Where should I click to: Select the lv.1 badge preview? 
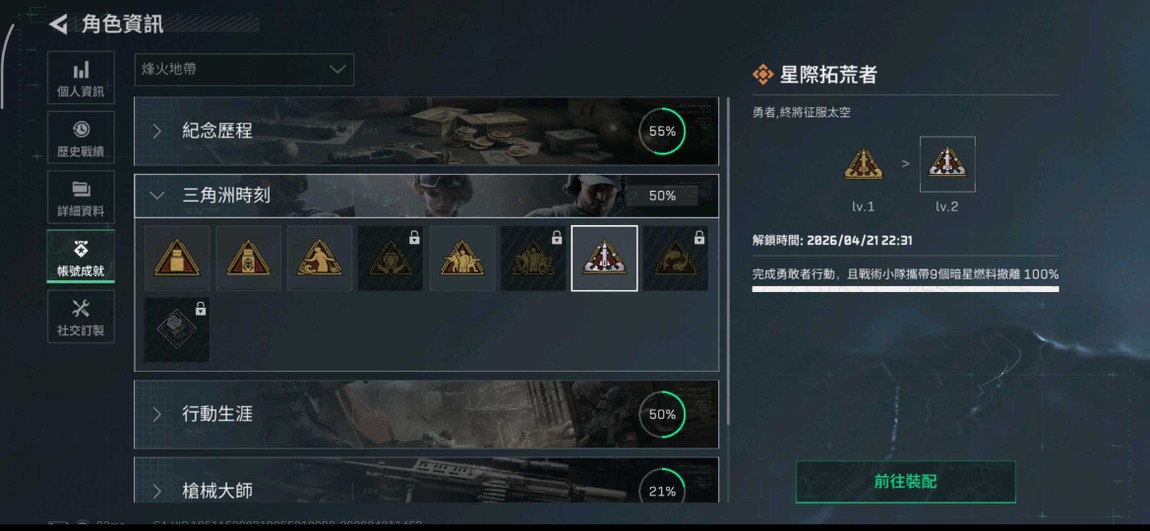863,164
